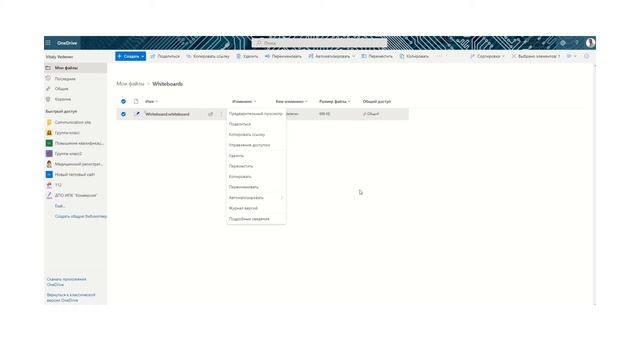This screenshot has height=360, width=640.
Task: Click the OneDrive header title
Action: (67, 43)
